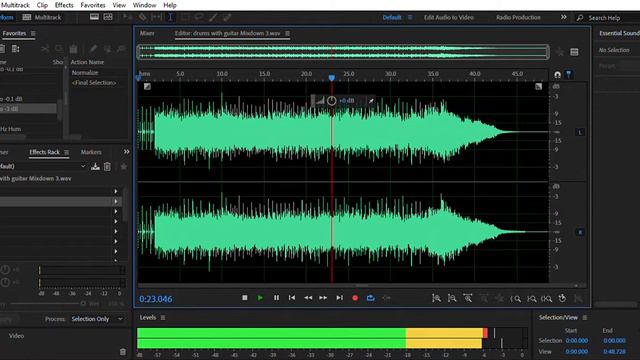Click playhead marker on time ruler
640x360 pixels.
click(332, 78)
